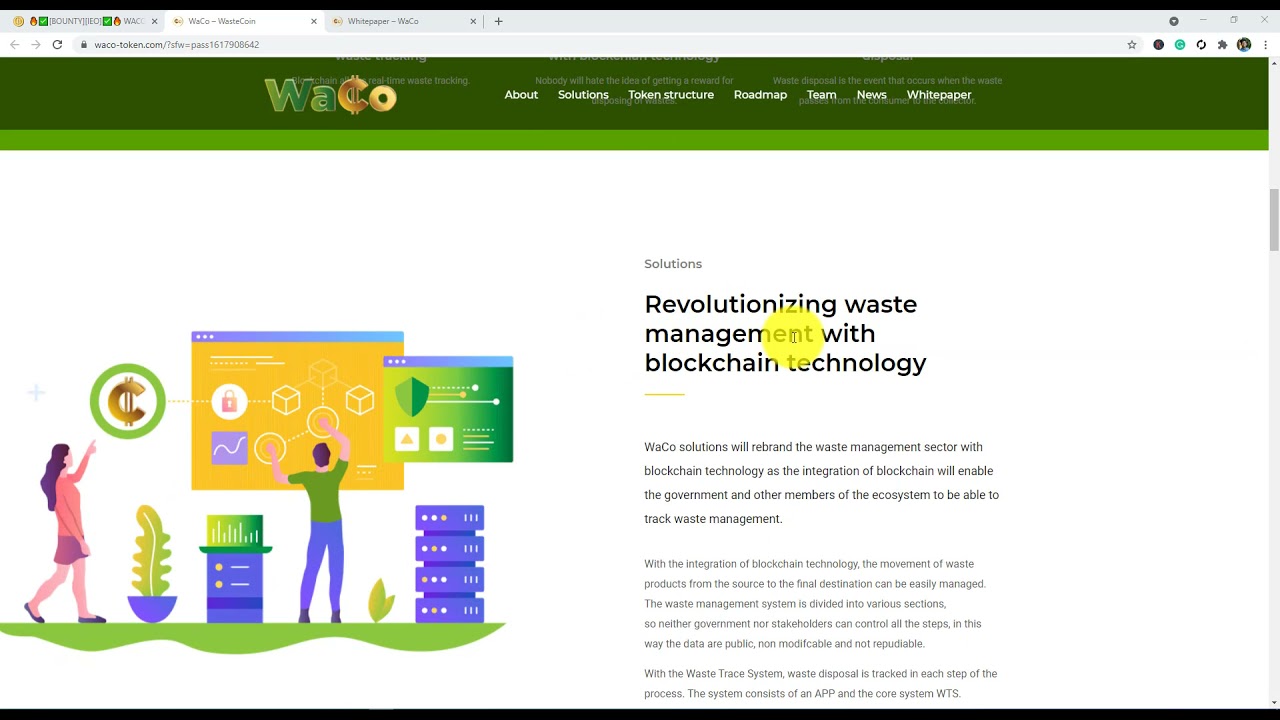Open the Team nav item
1280x720 pixels.
pyautogui.click(x=821, y=95)
